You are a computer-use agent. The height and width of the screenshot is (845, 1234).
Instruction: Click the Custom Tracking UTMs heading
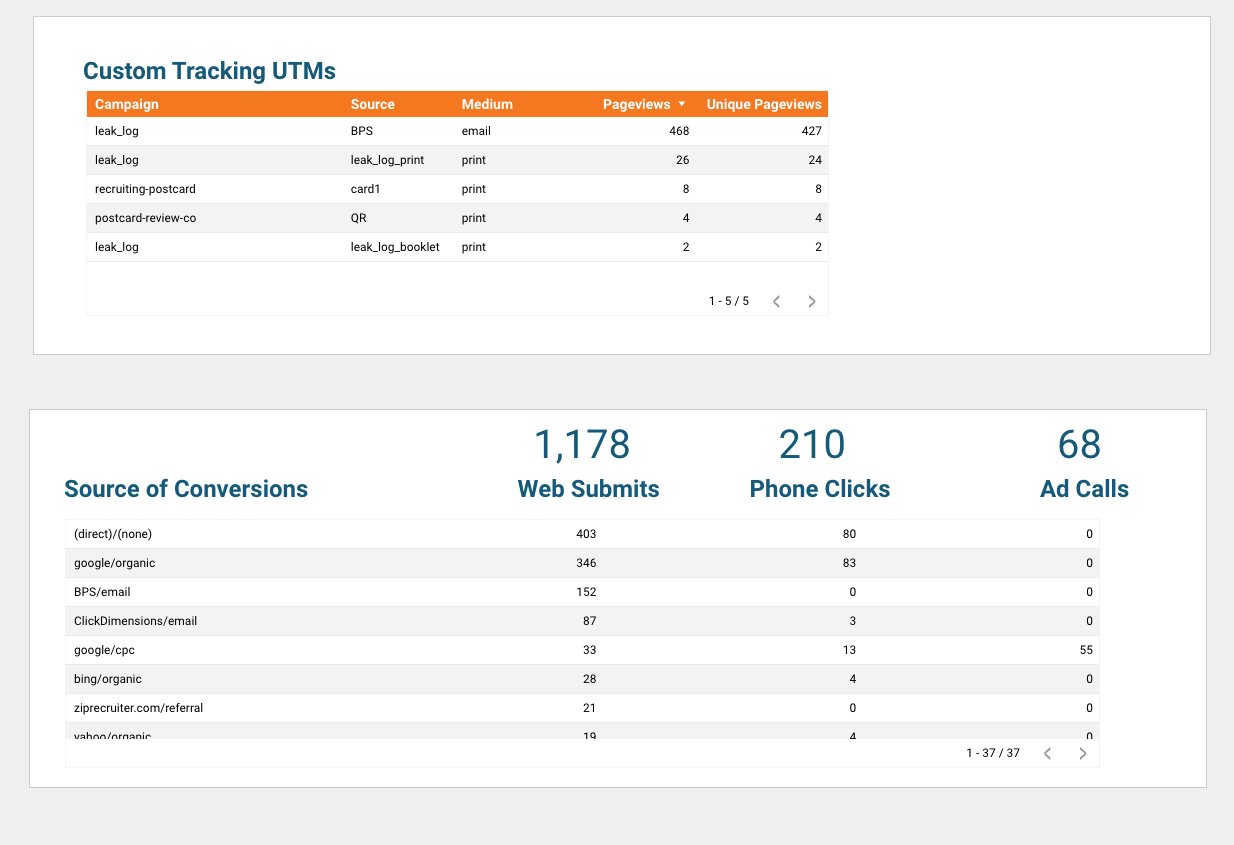point(209,71)
